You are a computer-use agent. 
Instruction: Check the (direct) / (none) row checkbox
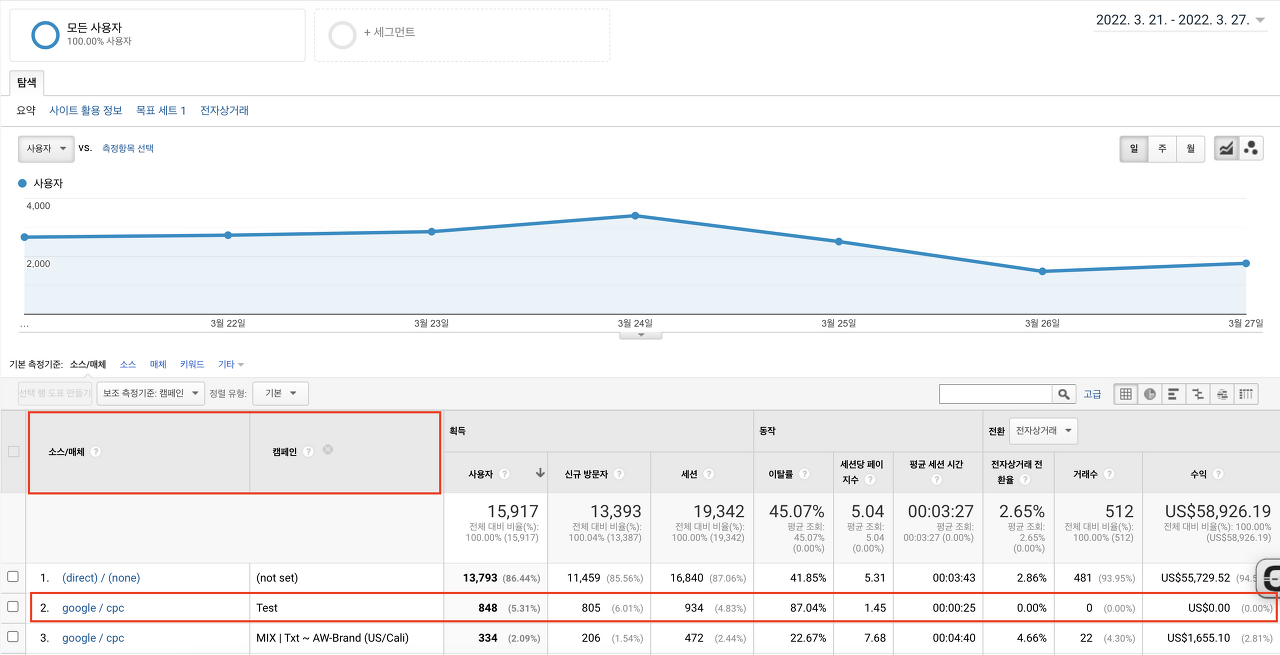(x=13, y=577)
